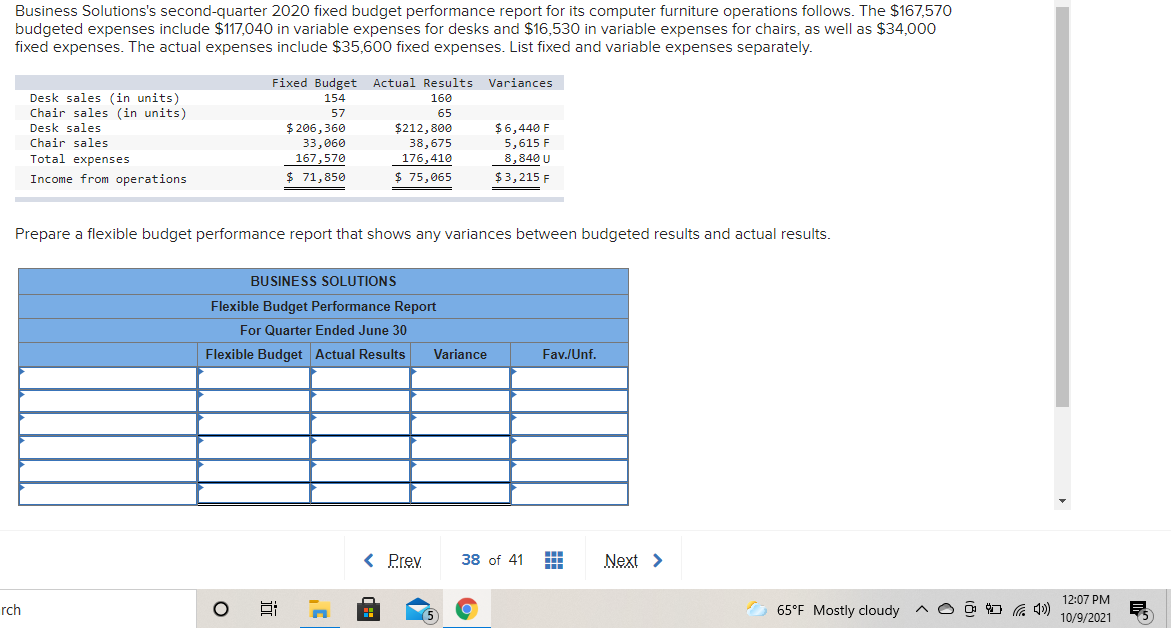Open the third row label dropdown cell
The image size is (1171, 628).
point(108,424)
